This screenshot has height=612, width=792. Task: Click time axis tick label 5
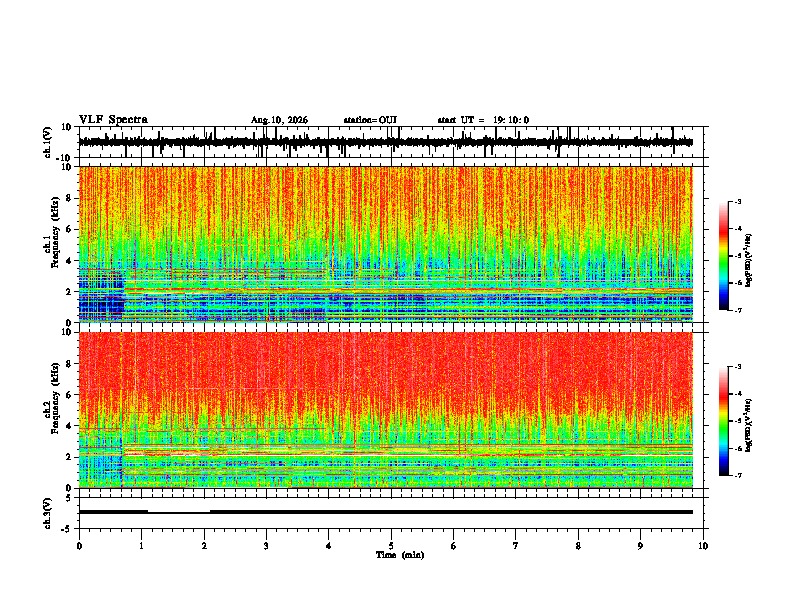click(x=391, y=546)
